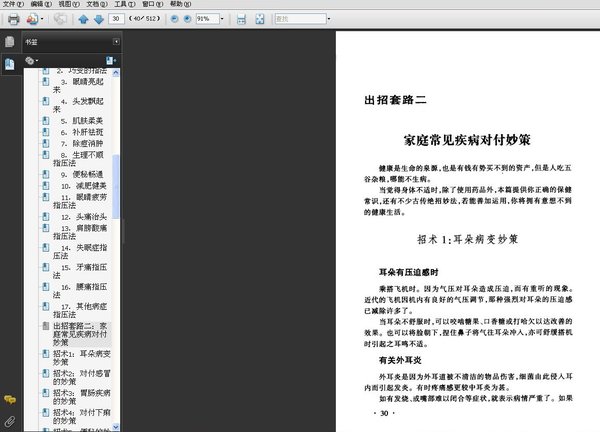The width and height of the screenshot is (600, 432).
Task: Click the zoom in plus button
Action: click(187, 19)
